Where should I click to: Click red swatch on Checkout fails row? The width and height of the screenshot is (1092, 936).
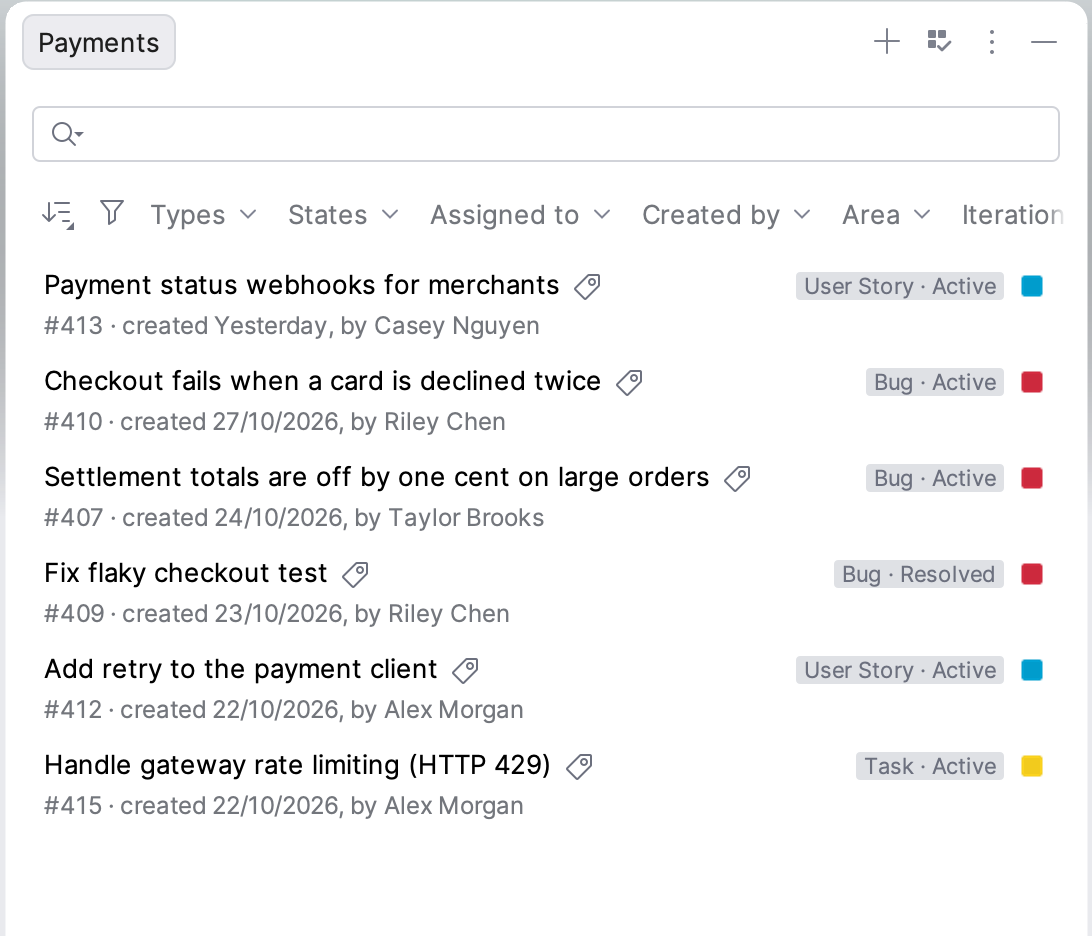click(x=1032, y=382)
